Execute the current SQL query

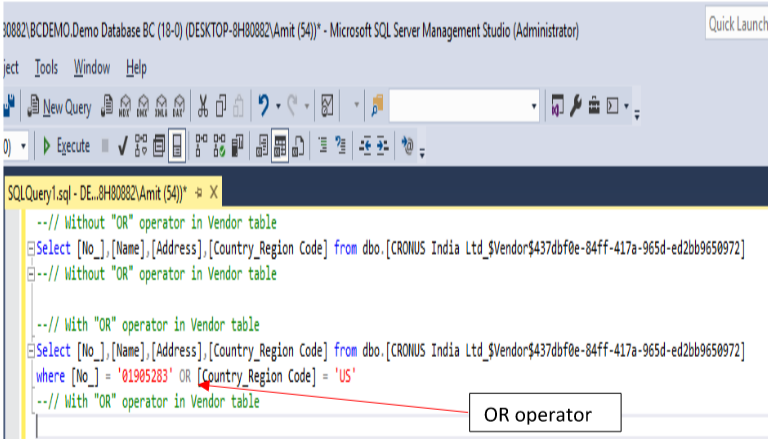(67, 146)
